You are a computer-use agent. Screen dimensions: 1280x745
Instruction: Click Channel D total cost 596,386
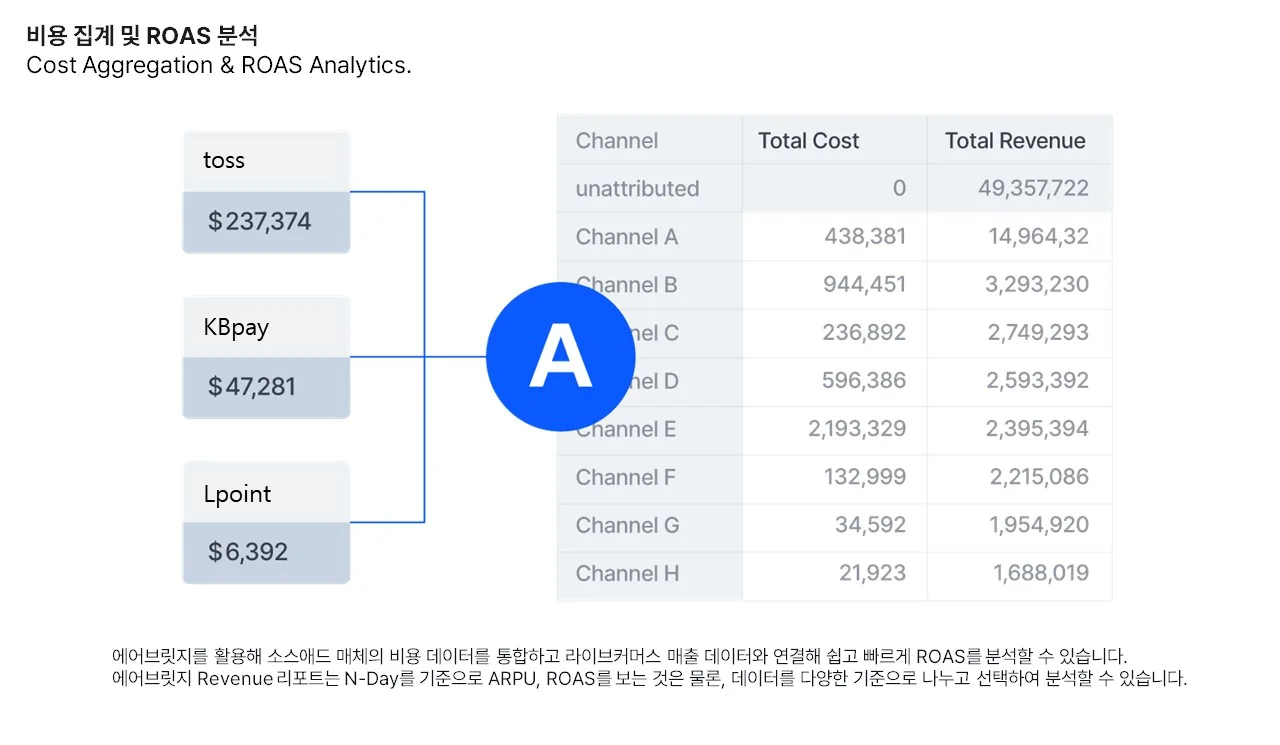point(864,381)
